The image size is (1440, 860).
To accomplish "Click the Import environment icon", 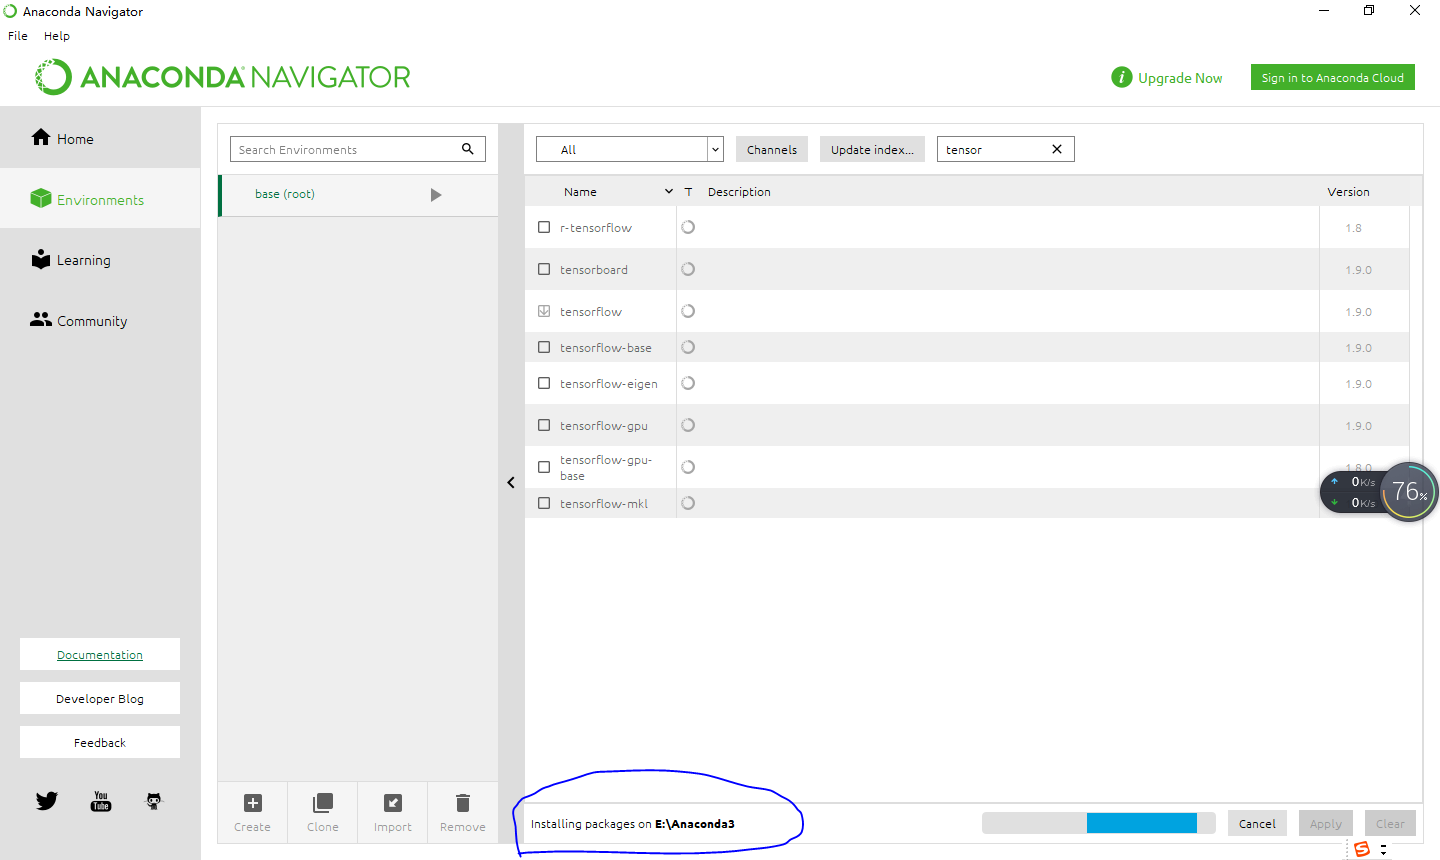I will coord(393,803).
